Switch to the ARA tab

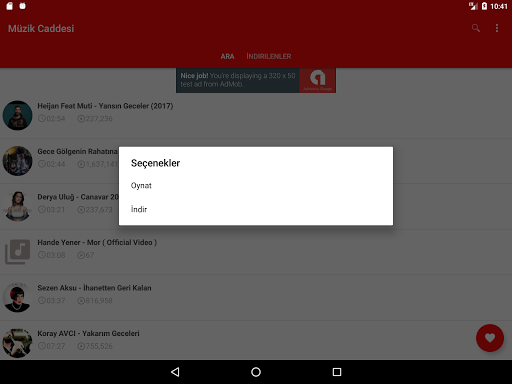click(227, 56)
